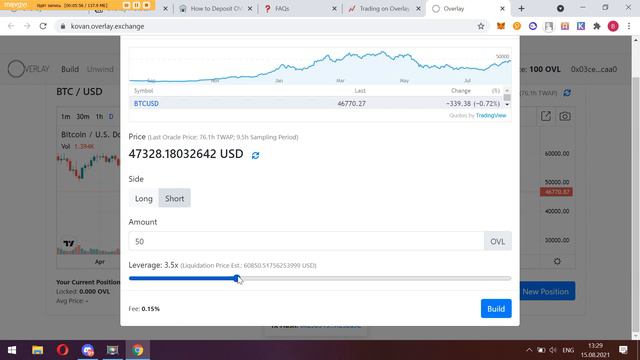Select the Short side
This screenshot has height=360, width=640.
coord(175,198)
